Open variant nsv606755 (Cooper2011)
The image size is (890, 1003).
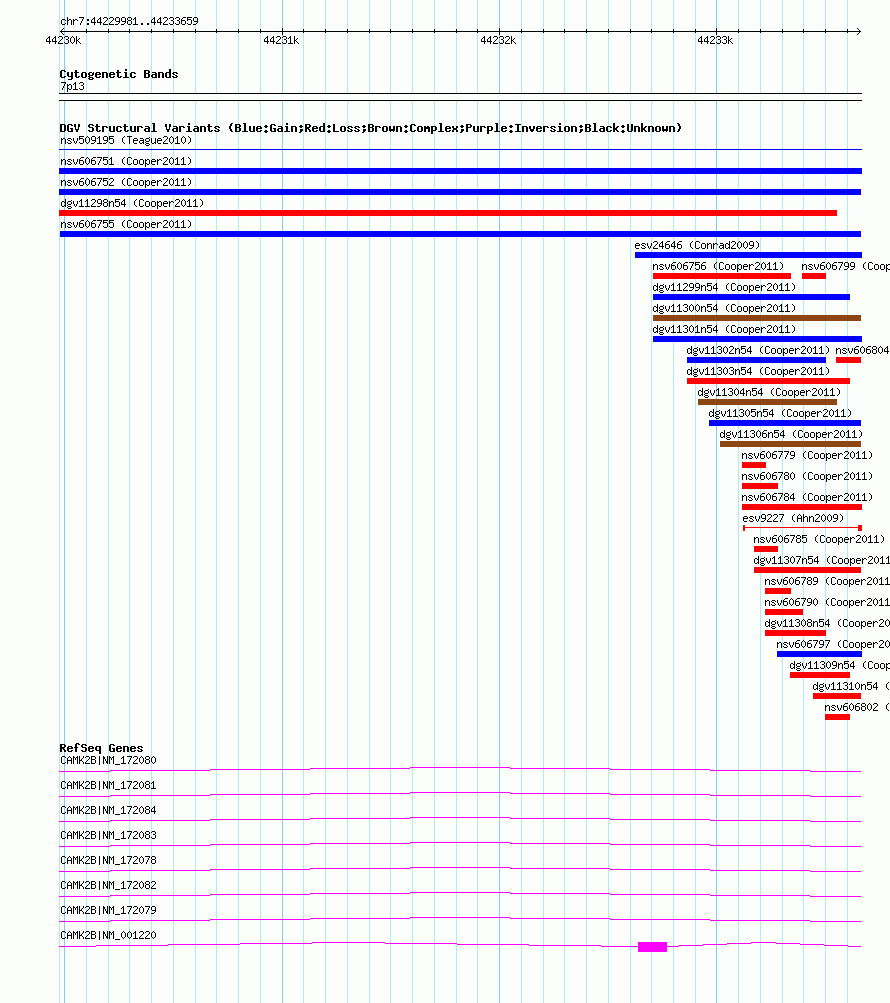click(126, 224)
